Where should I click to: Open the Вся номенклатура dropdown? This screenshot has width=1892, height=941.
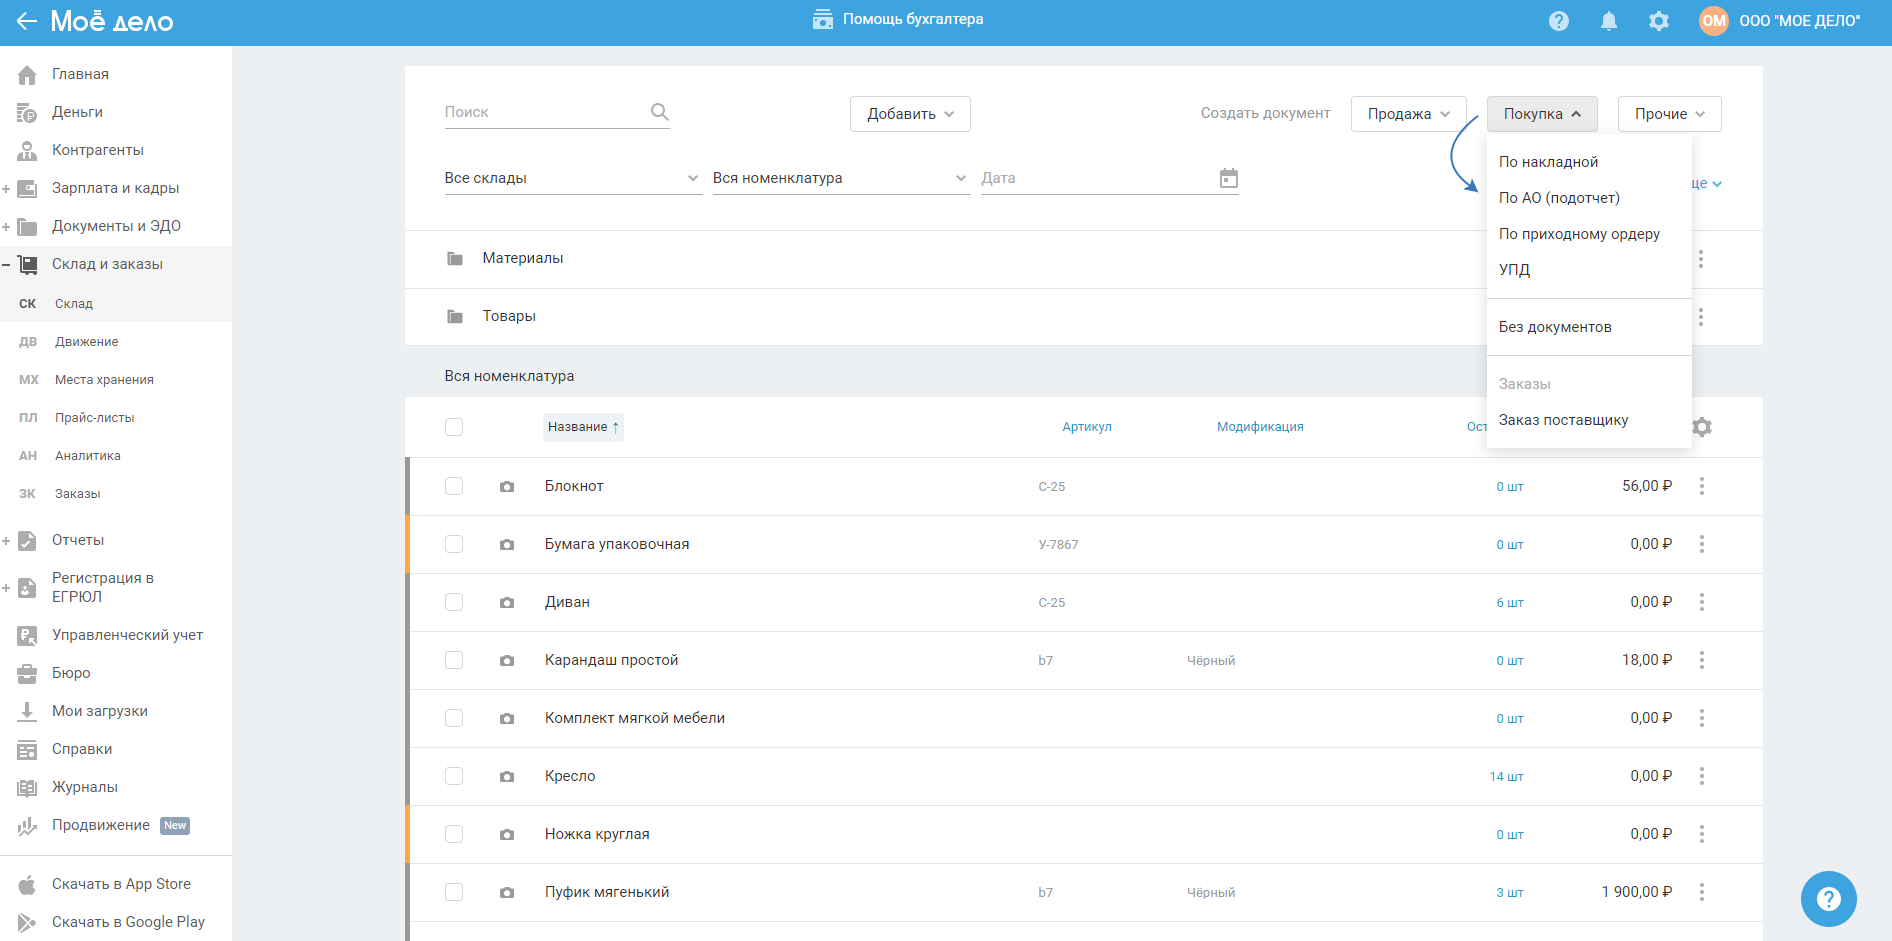pyautogui.click(x=840, y=178)
